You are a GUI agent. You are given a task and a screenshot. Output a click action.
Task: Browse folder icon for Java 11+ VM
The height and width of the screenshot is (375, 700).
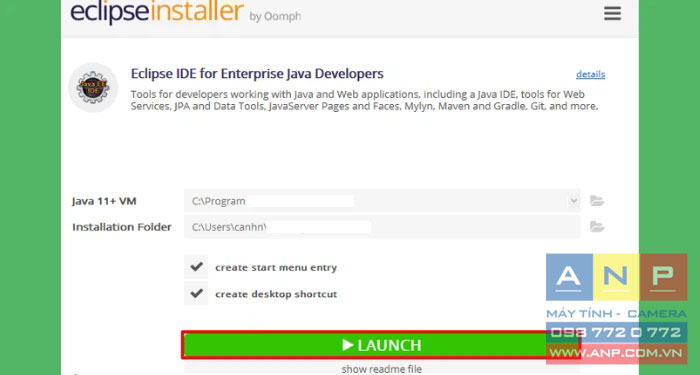[597, 201]
